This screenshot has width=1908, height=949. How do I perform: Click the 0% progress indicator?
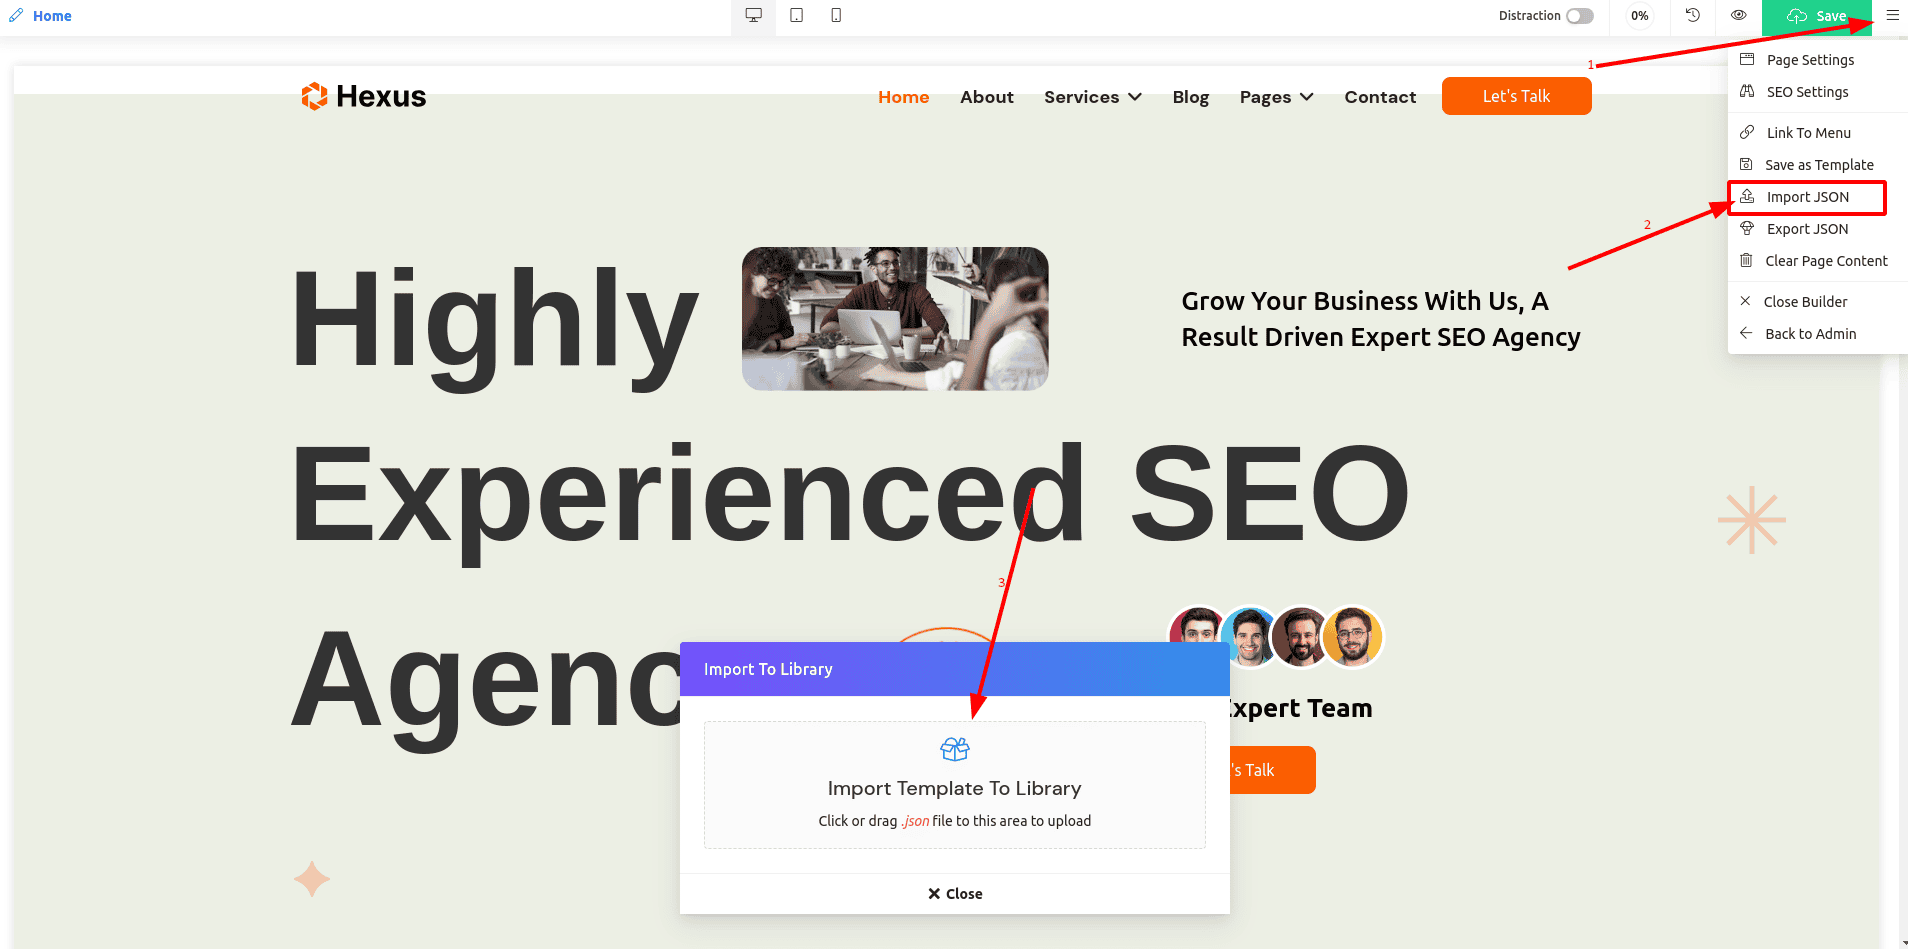point(1639,16)
